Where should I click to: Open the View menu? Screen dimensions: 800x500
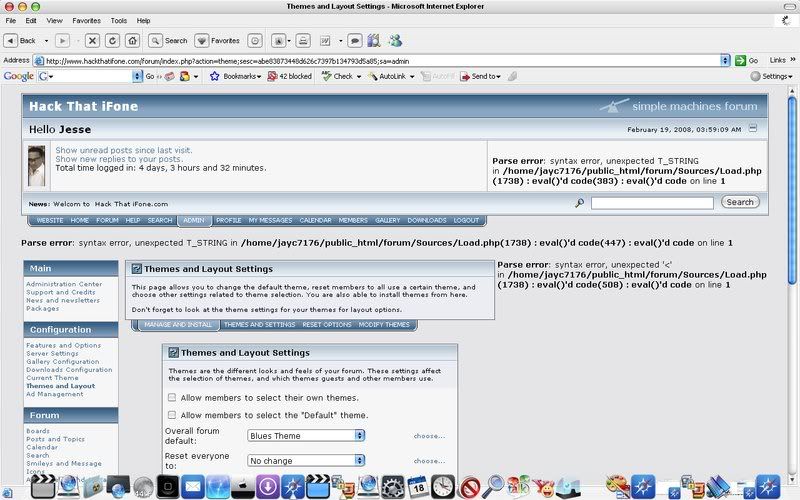click(x=54, y=21)
